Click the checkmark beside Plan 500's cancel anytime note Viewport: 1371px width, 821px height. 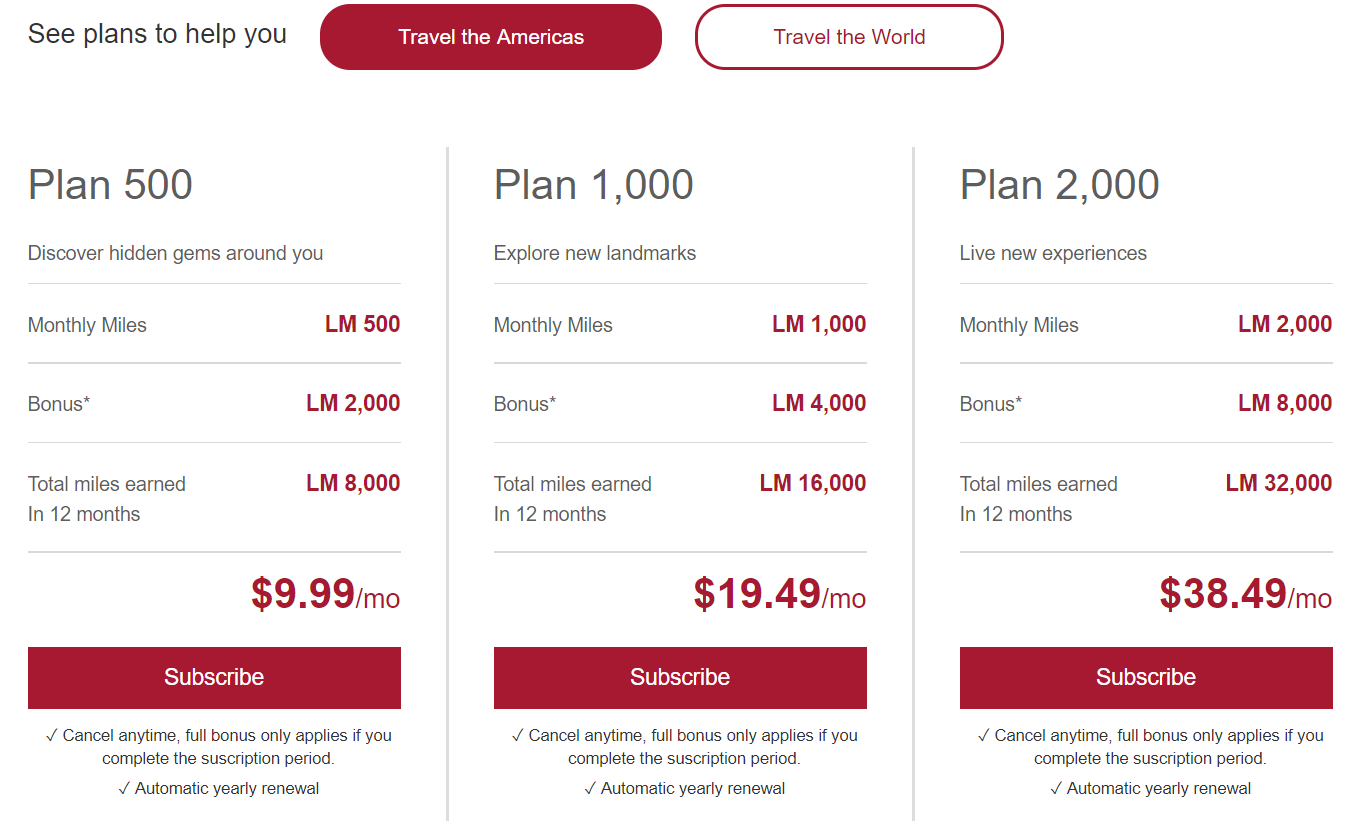pos(52,736)
